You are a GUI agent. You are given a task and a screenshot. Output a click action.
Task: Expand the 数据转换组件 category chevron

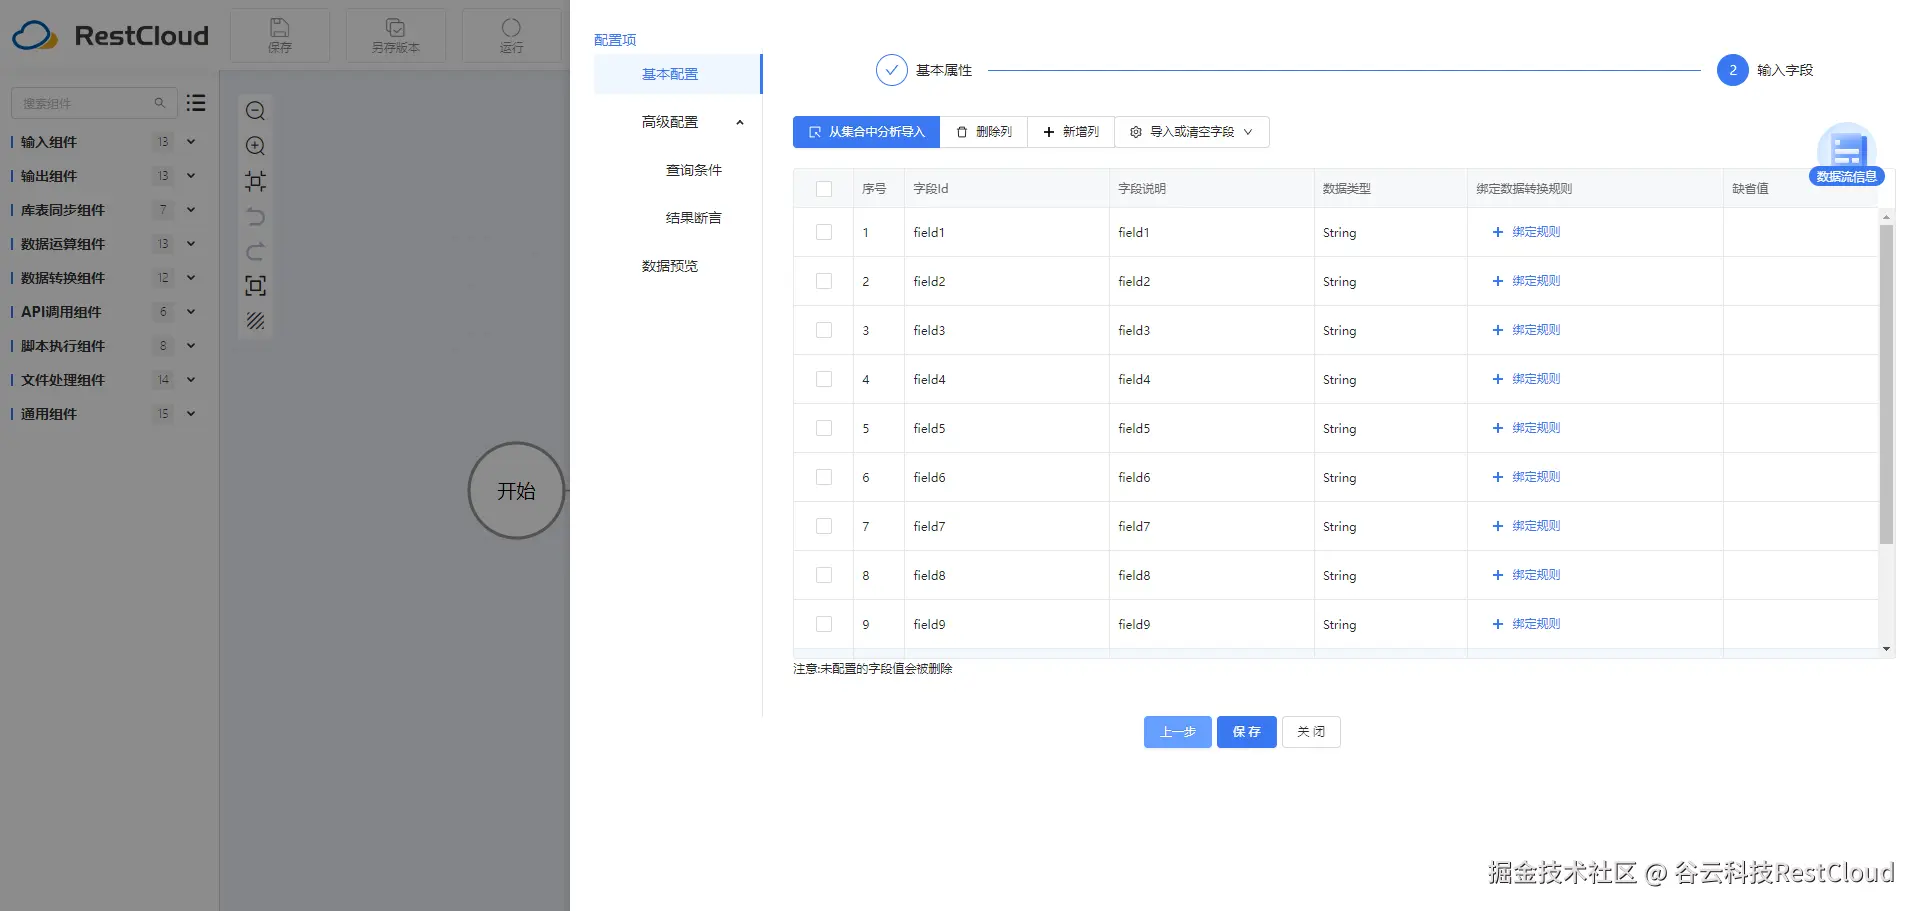pos(191,278)
